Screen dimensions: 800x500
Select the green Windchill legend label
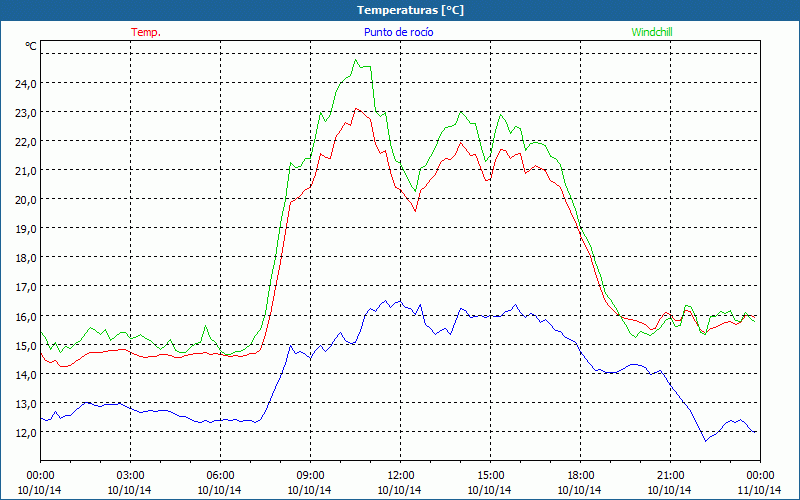coord(652,32)
